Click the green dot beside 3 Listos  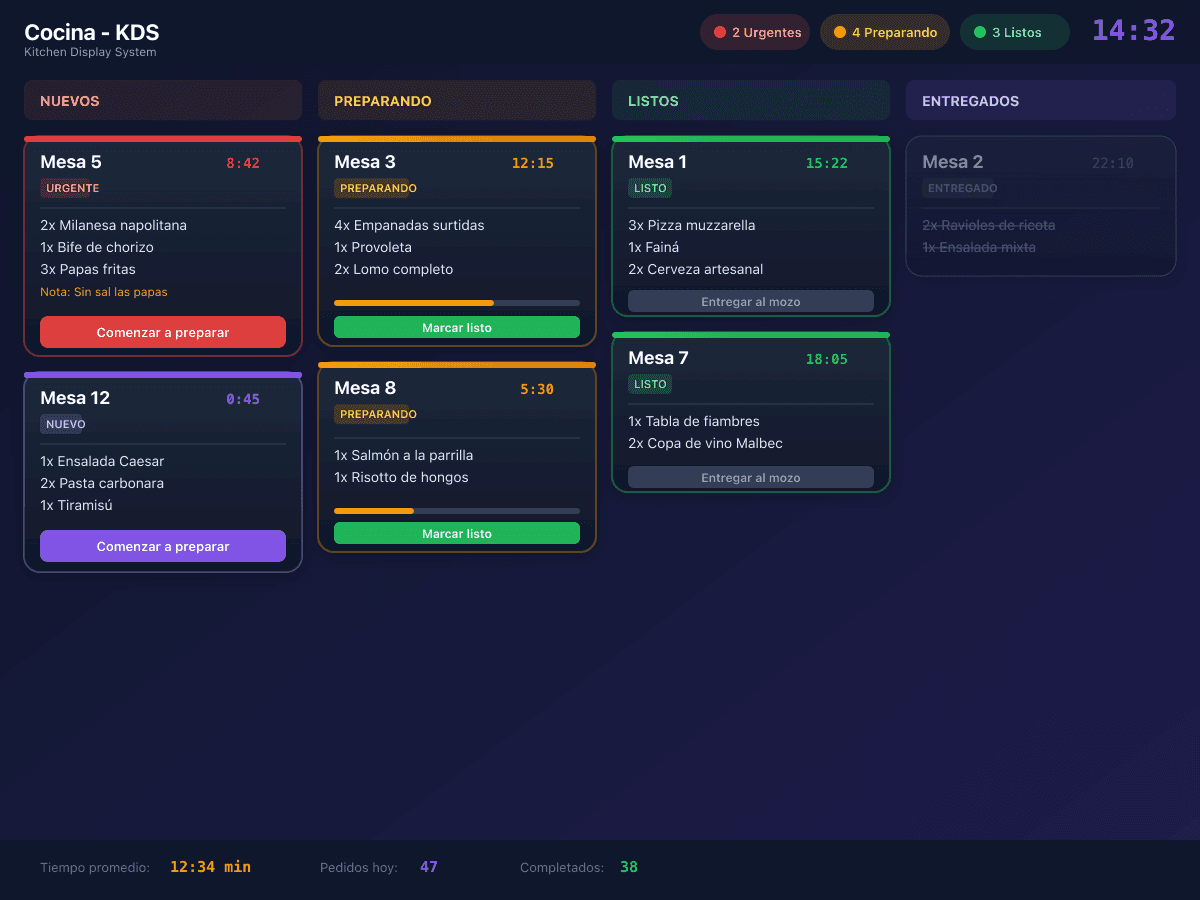click(980, 32)
